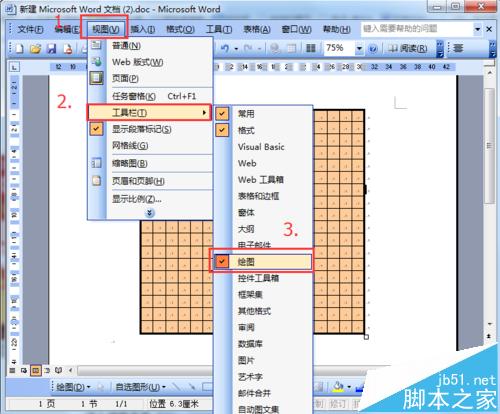Switch to Outline view button at bottom
The height and width of the screenshot is (414, 500).
coord(47,370)
